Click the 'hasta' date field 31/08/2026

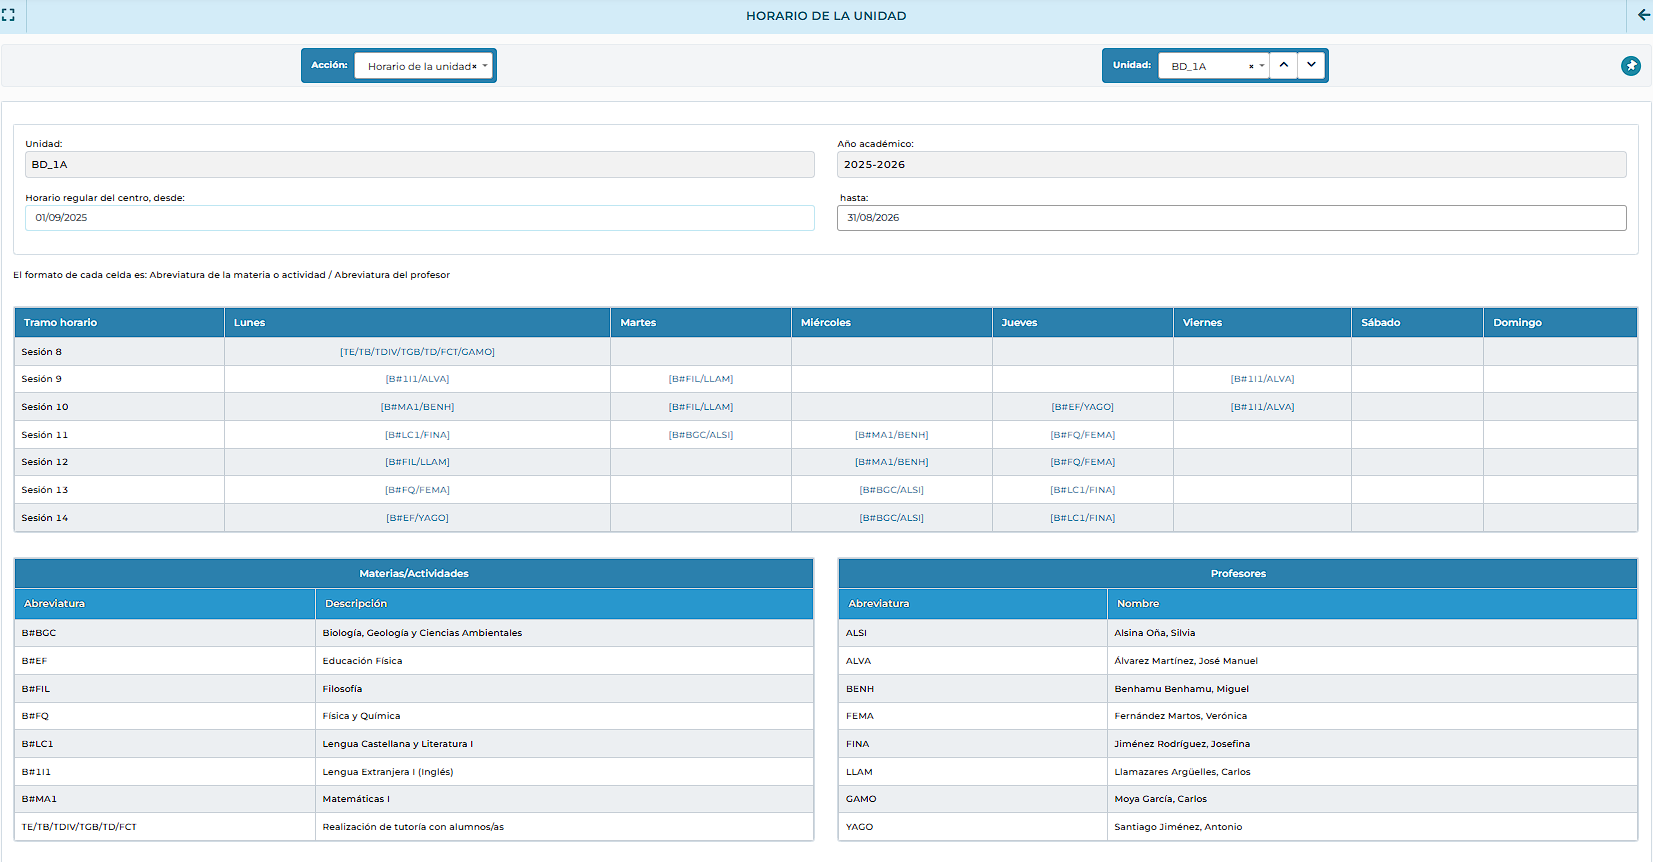pos(1231,218)
